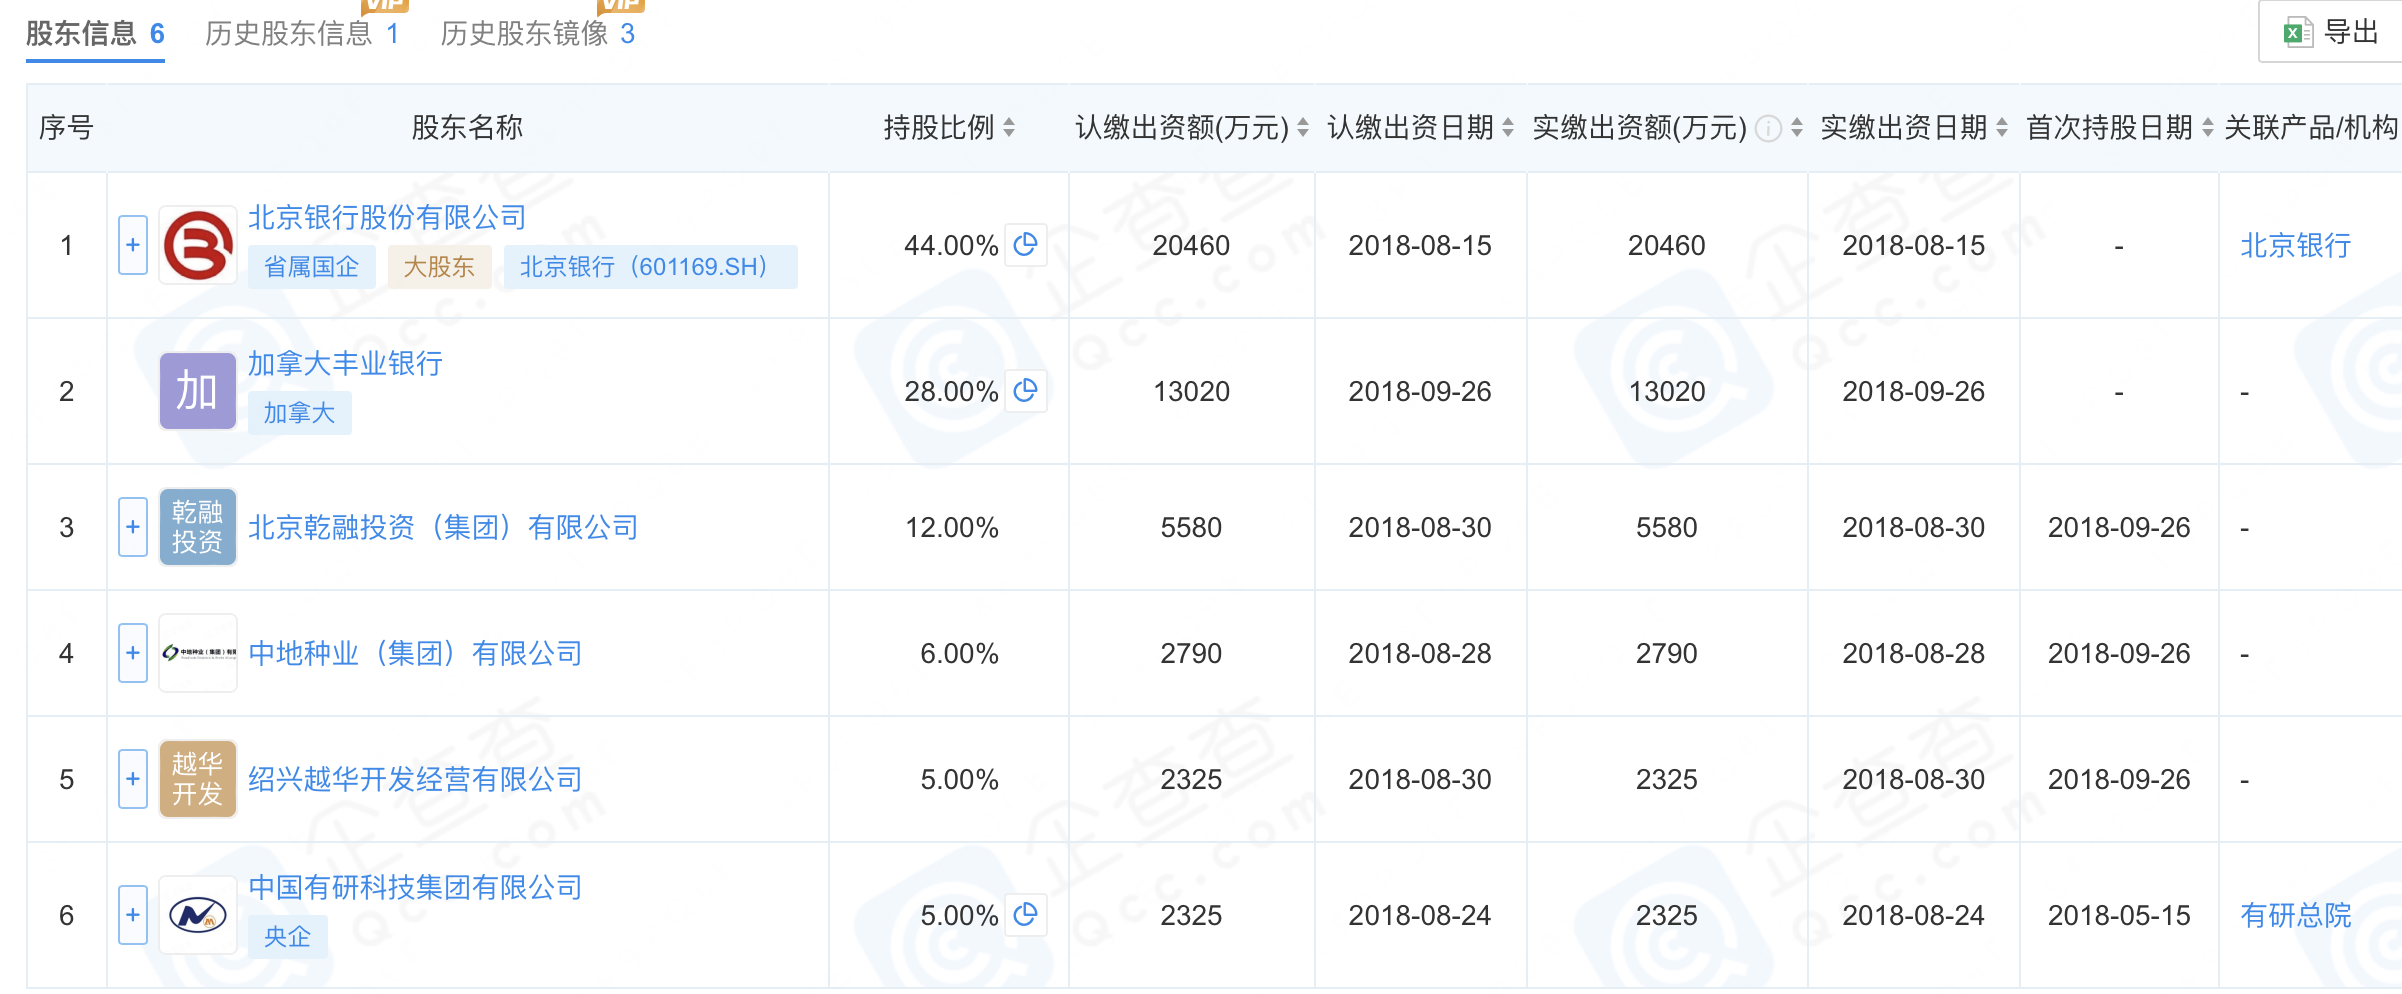
Task: View equity pie chart beside 44.00%
Action: pyautogui.click(x=1026, y=245)
